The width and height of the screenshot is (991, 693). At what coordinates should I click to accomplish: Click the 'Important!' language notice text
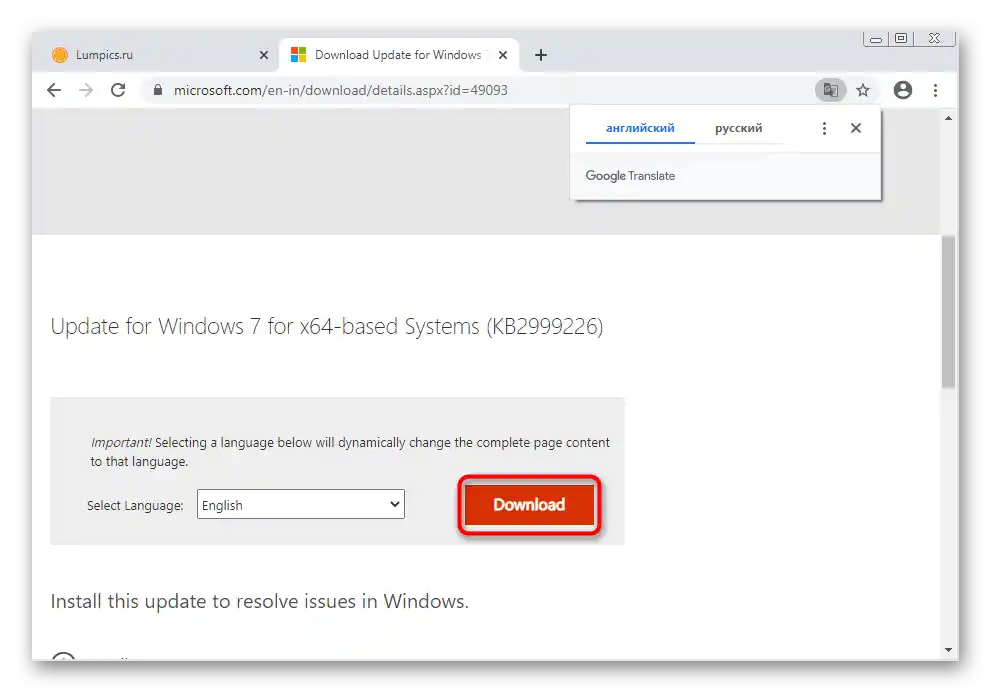pyautogui.click(x=350, y=452)
